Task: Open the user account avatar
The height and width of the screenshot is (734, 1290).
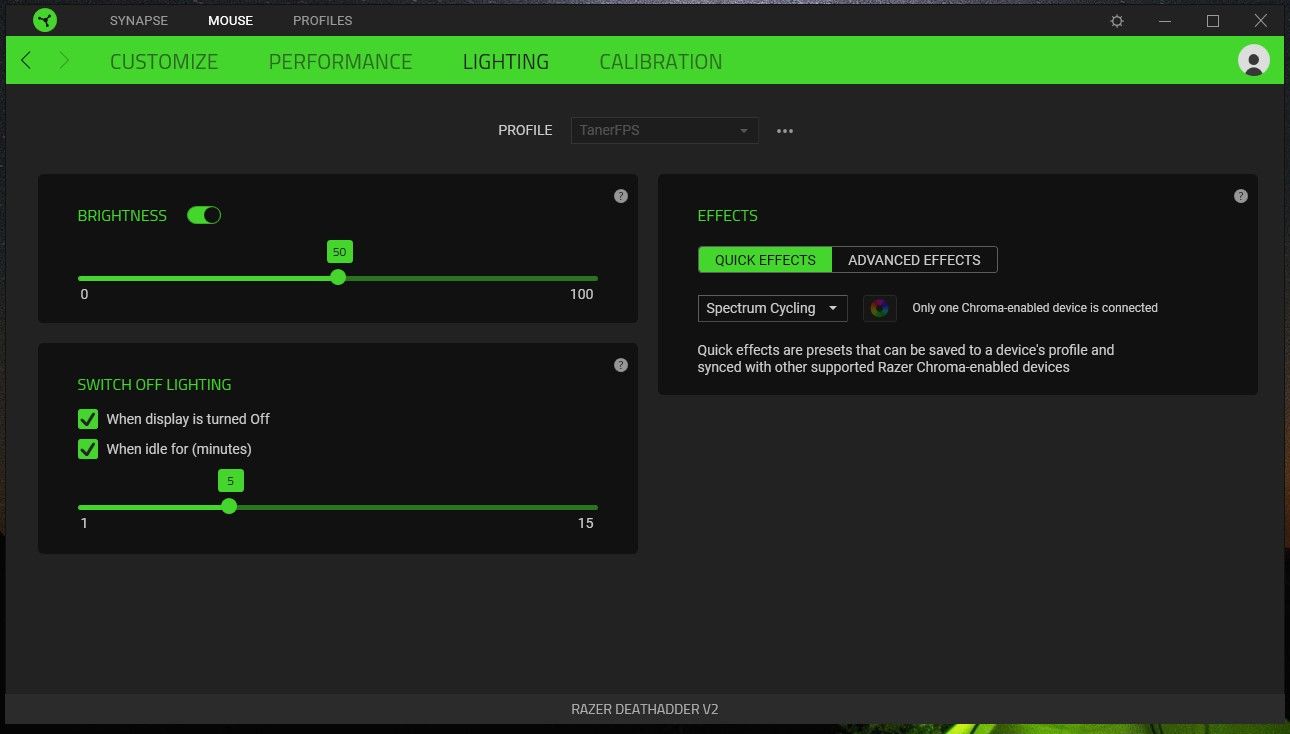Action: point(1253,60)
